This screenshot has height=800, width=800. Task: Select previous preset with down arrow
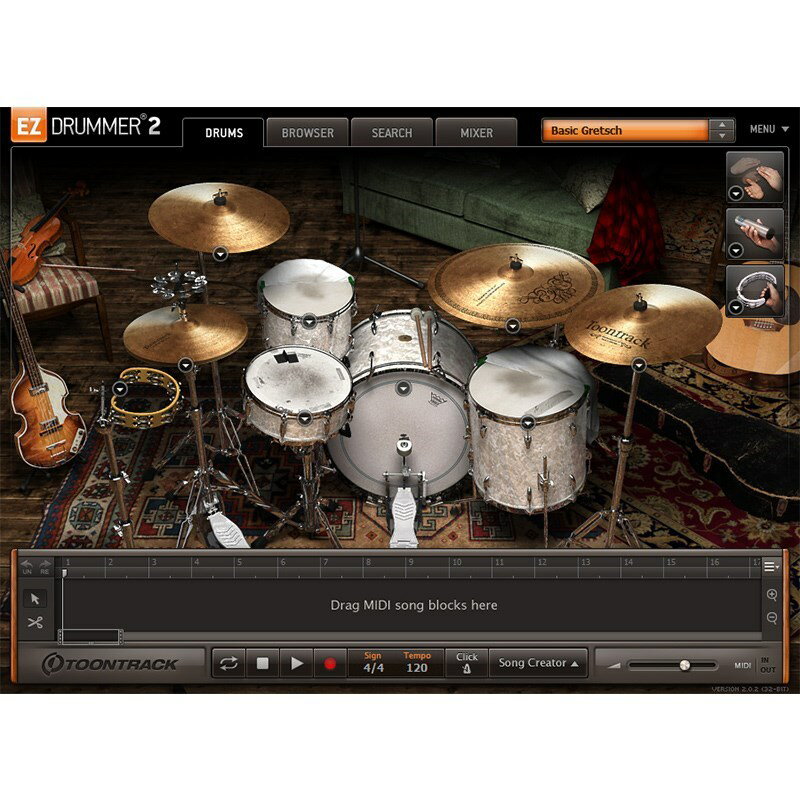[x=722, y=136]
